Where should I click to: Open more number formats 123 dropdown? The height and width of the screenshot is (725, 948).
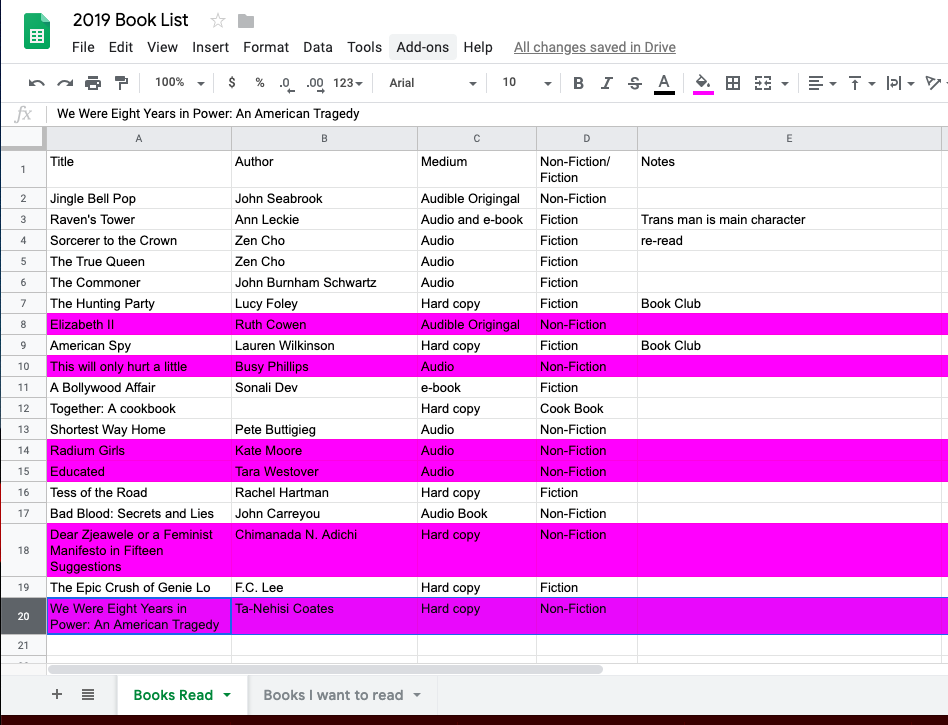pos(348,83)
